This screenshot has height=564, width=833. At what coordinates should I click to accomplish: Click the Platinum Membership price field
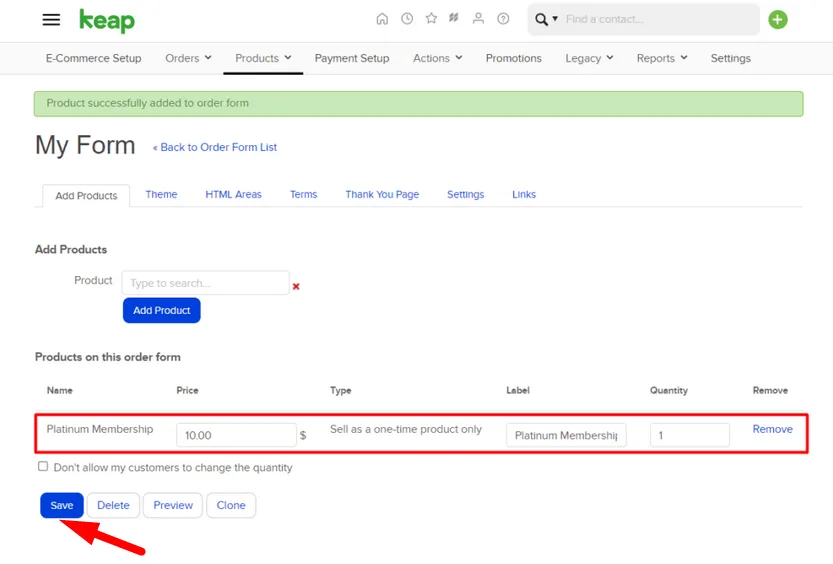236,435
